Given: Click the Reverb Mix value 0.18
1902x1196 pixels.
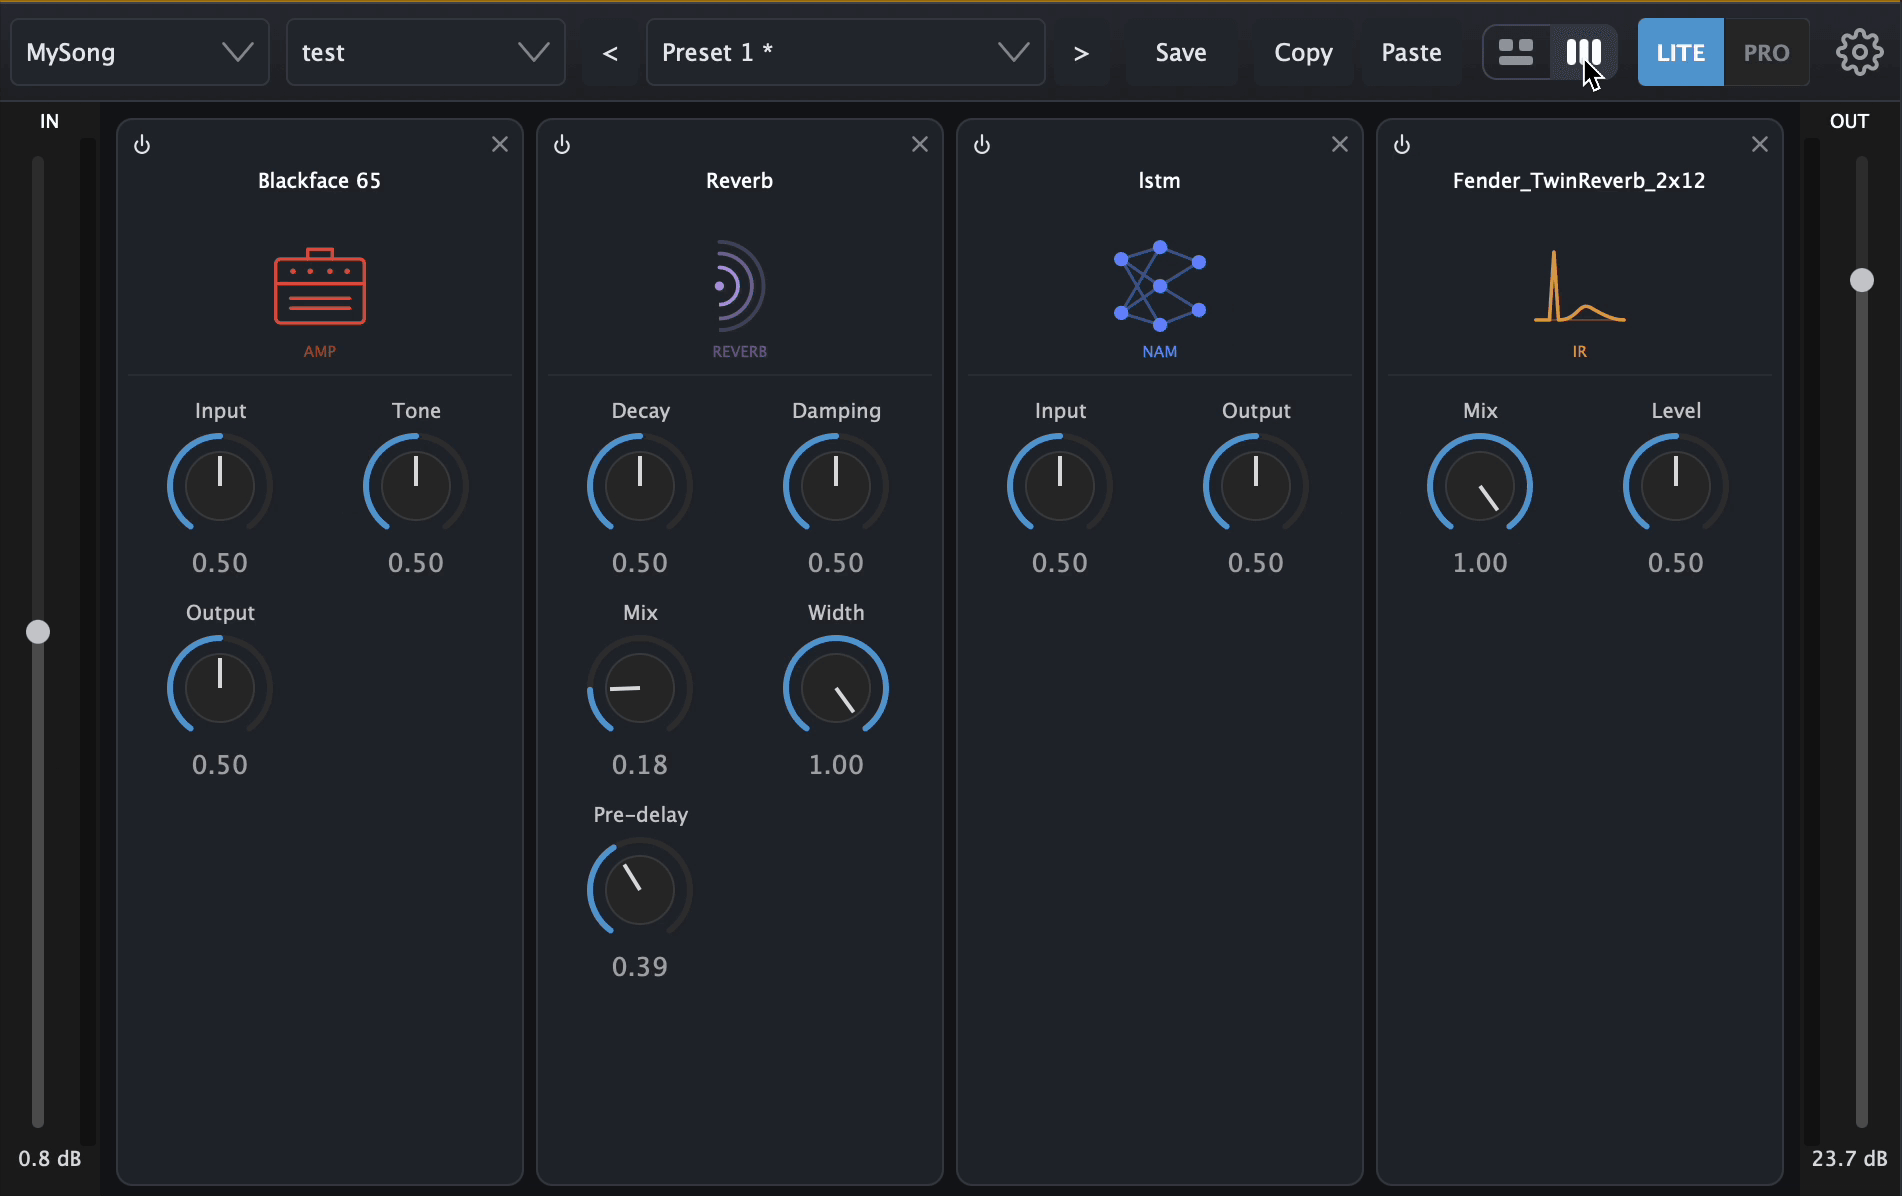Looking at the screenshot, I should 640,765.
